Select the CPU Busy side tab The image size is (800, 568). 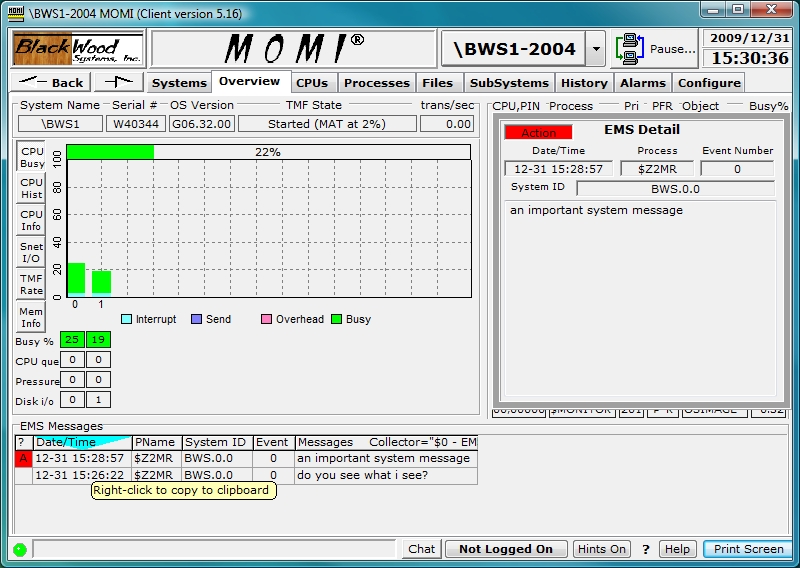32,157
